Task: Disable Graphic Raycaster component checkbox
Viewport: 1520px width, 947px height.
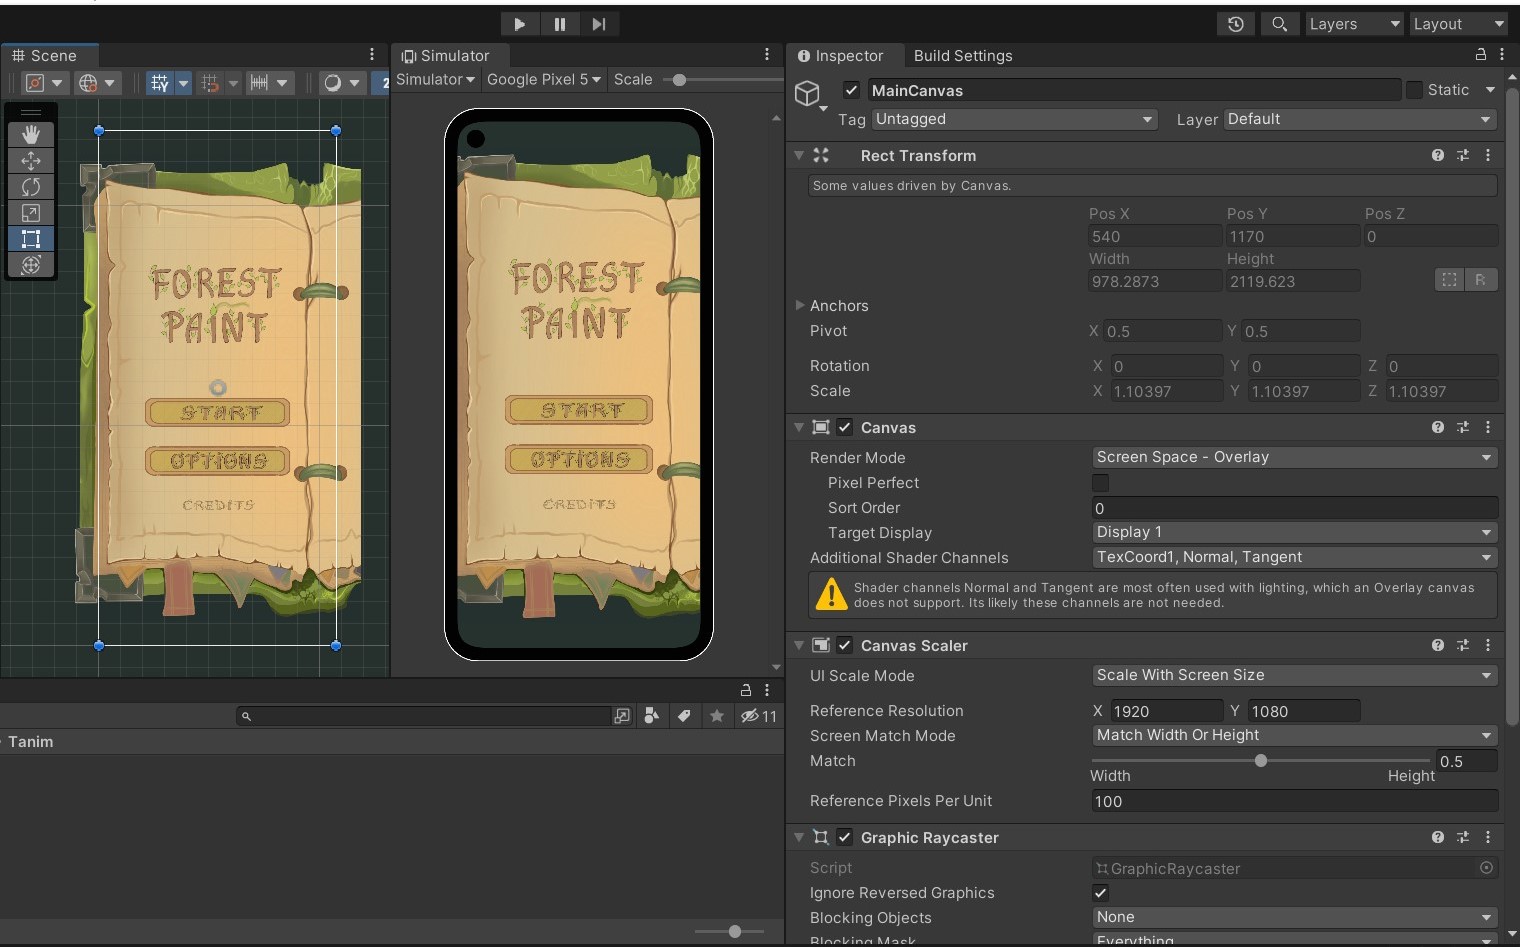Action: (x=845, y=837)
